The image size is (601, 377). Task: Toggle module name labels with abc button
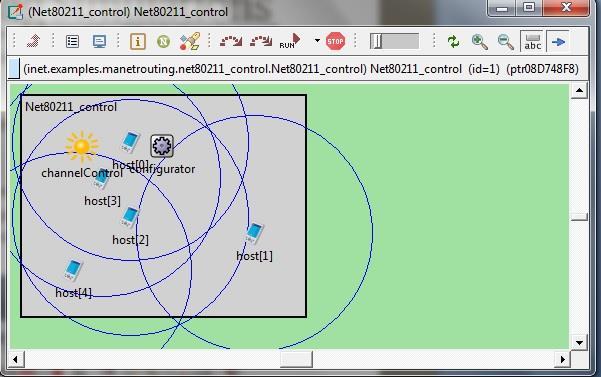tap(533, 41)
